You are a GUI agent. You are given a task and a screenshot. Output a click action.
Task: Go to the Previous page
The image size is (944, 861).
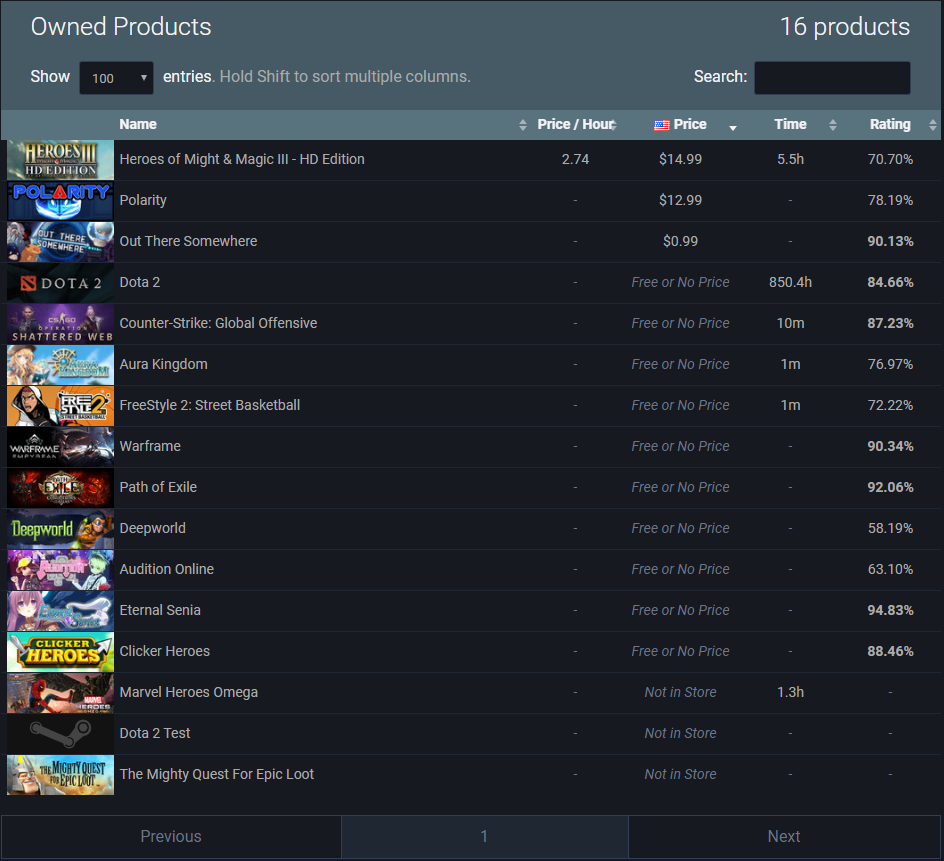[x=171, y=837]
